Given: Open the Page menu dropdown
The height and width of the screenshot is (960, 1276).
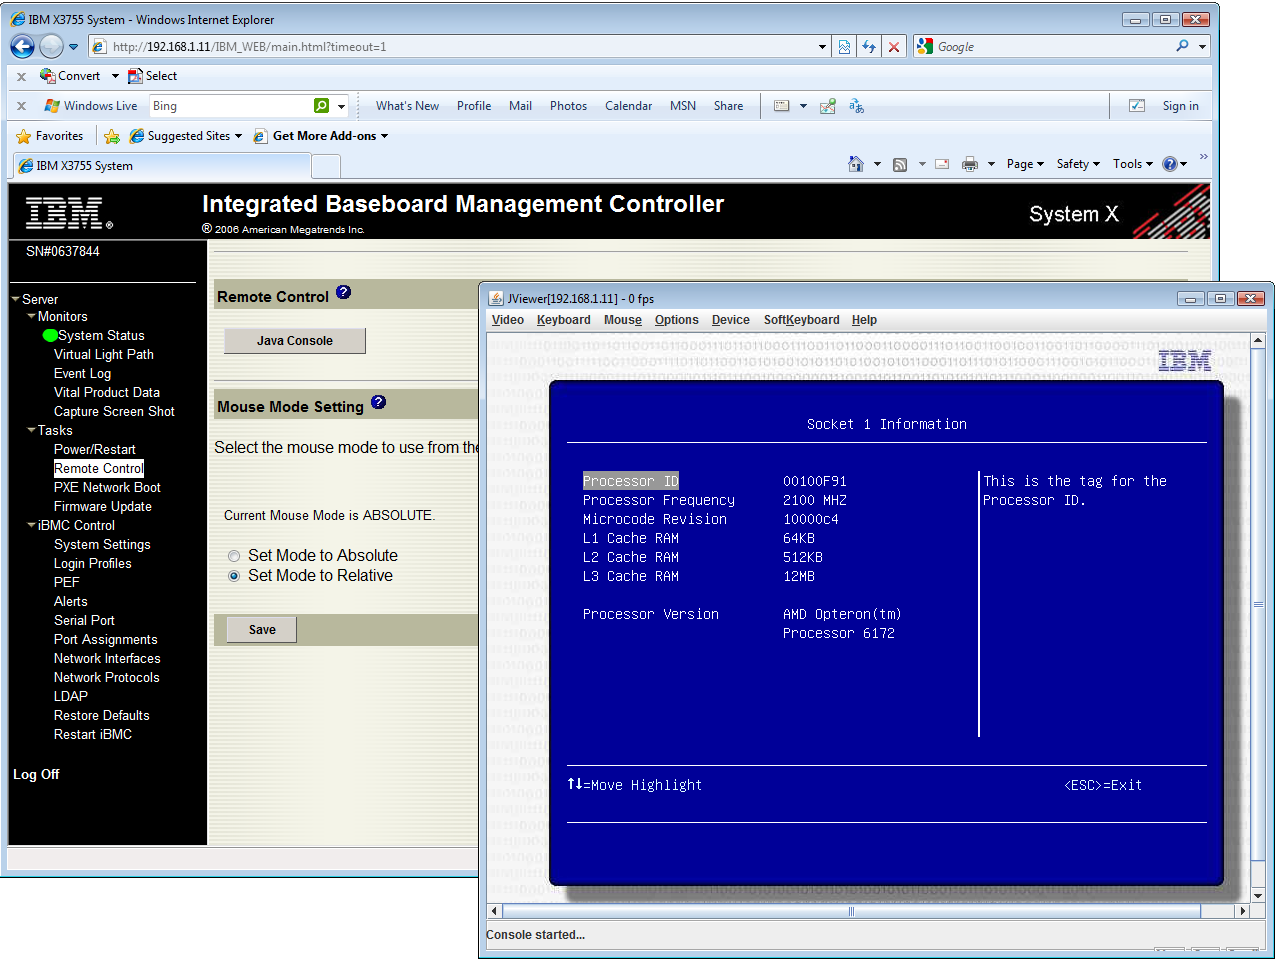Looking at the screenshot, I should pyautogui.click(x=1025, y=164).
